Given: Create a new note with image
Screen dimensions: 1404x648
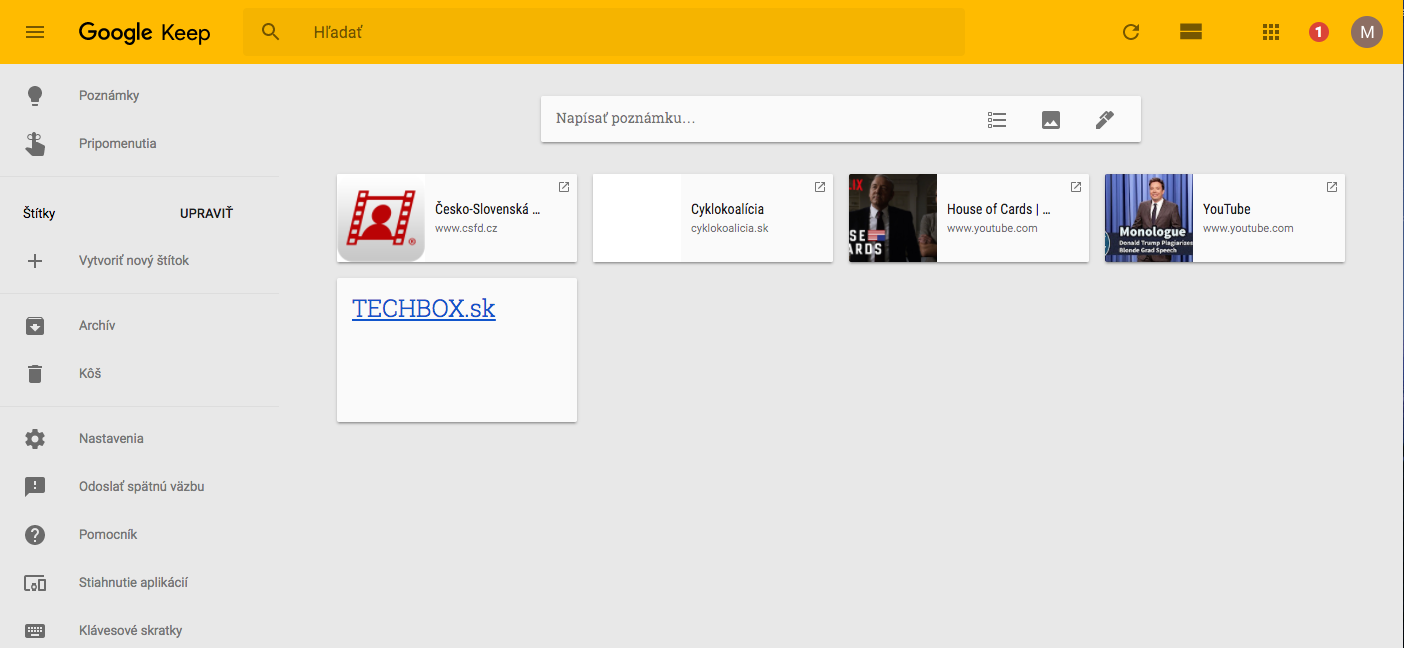Looking at the screenshot, I should 1051,120.
